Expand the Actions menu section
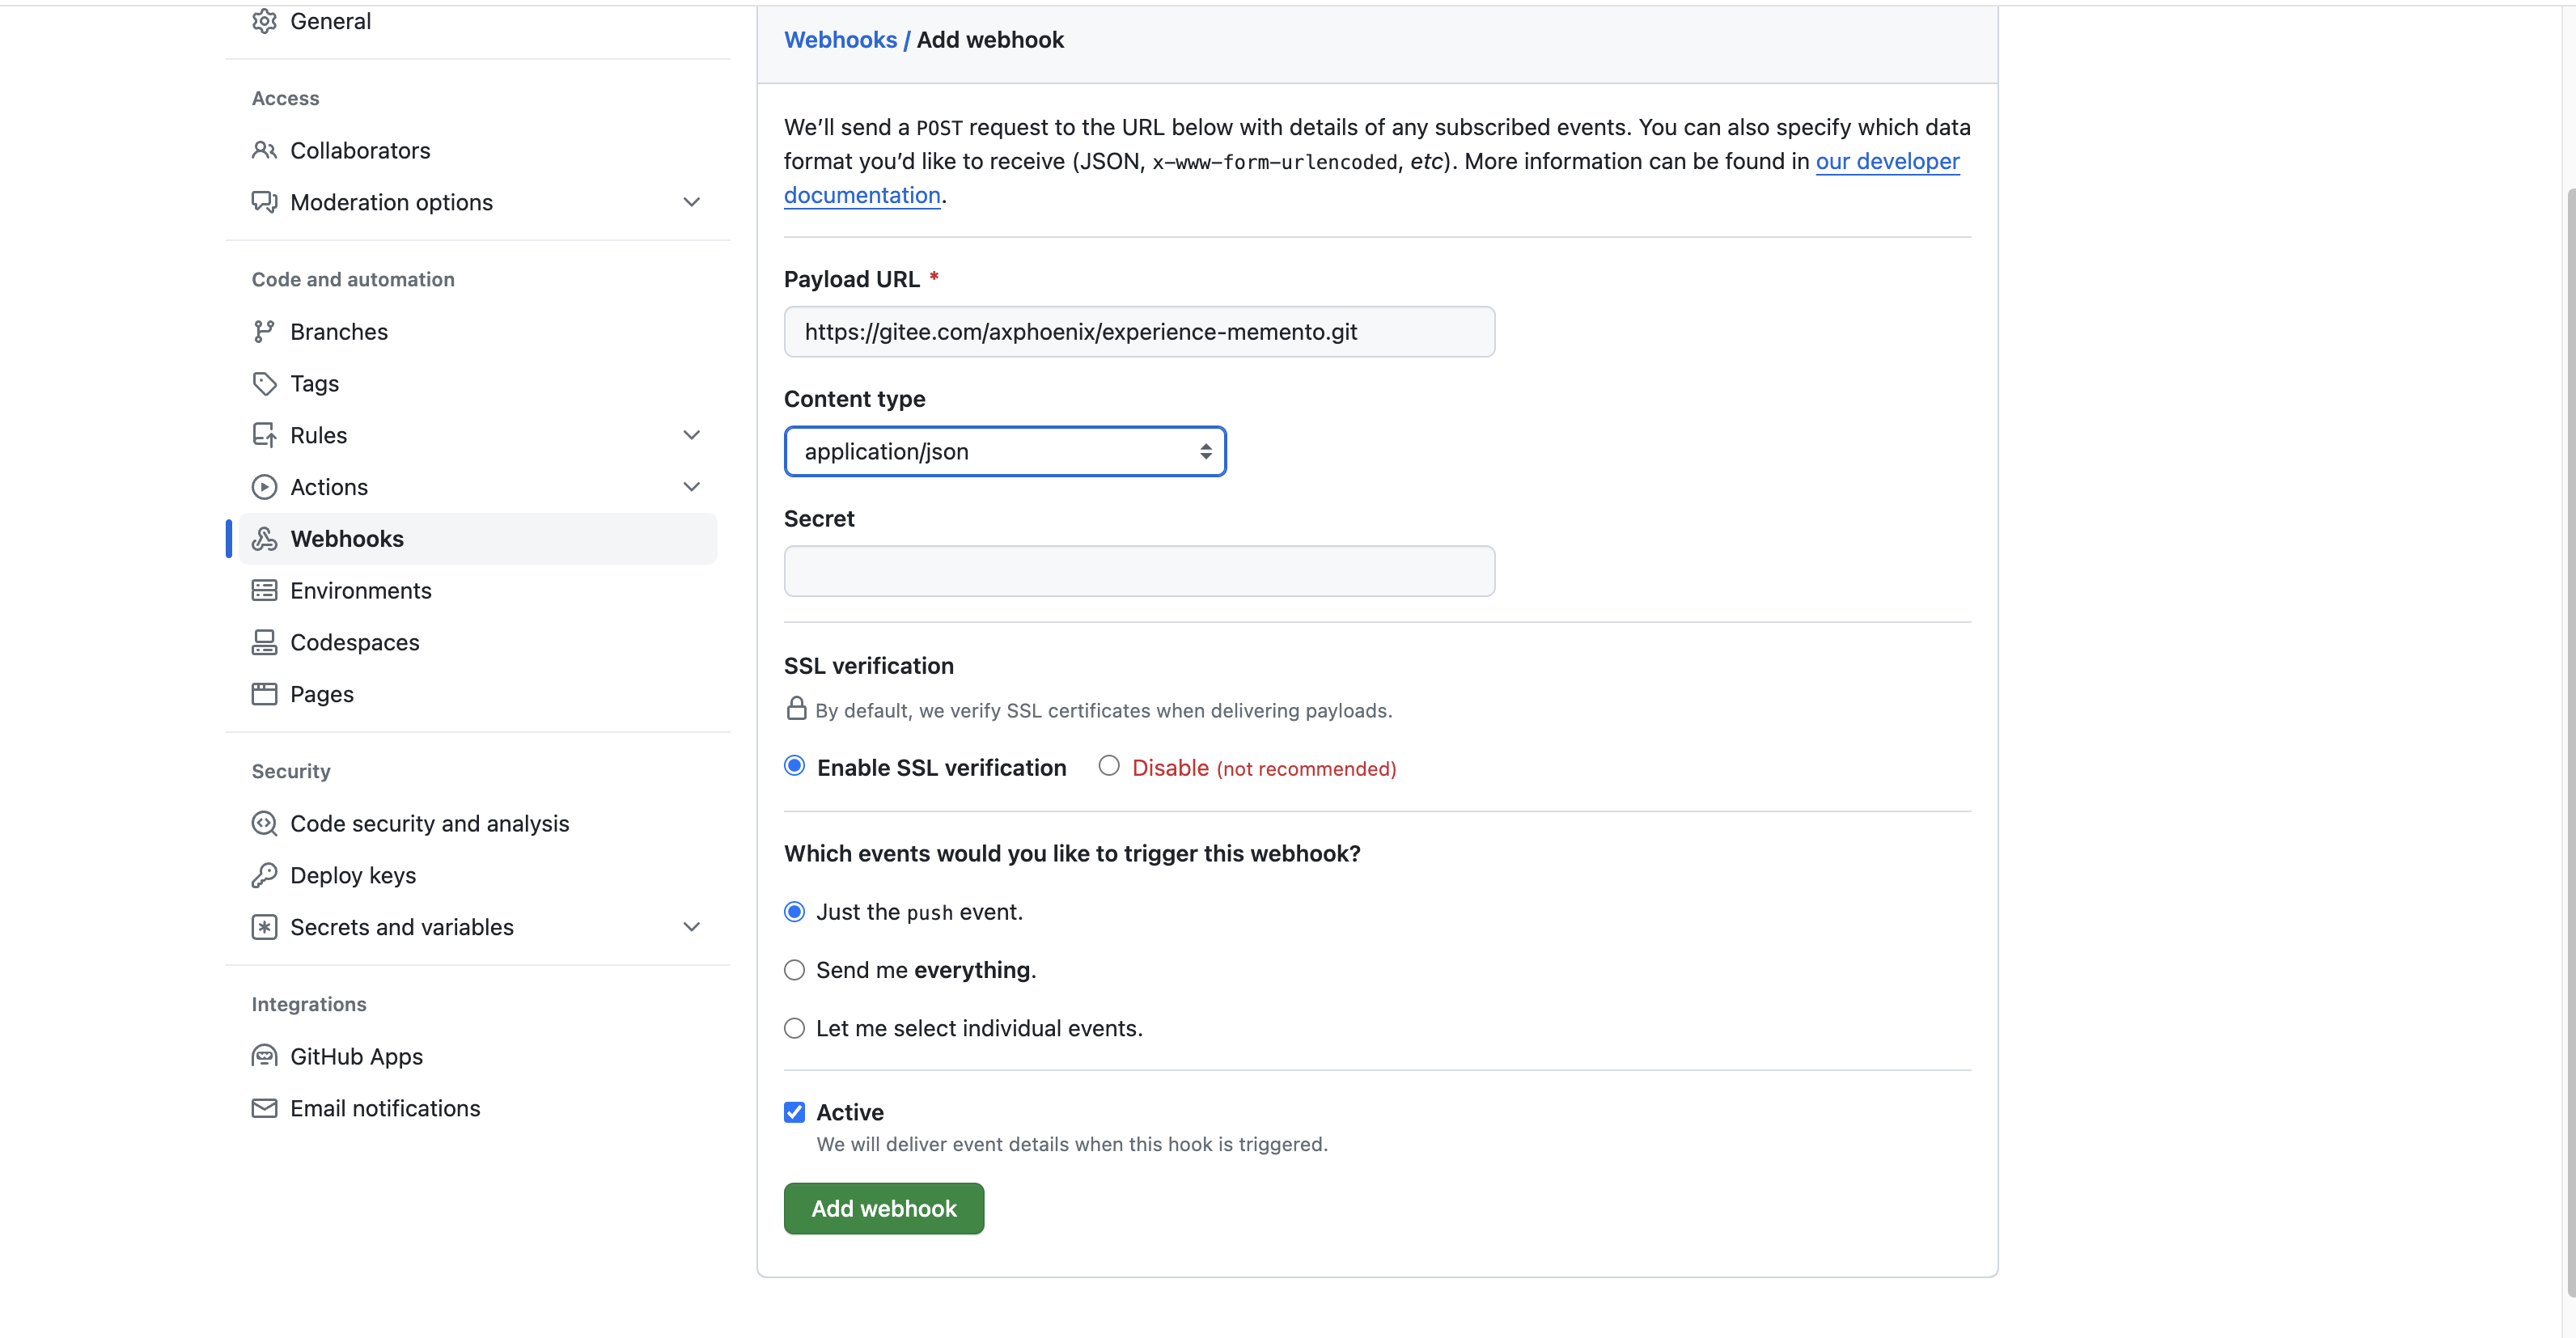Image resolution: width=2576 pixels, height=1338 pixels. coord(693,485)
